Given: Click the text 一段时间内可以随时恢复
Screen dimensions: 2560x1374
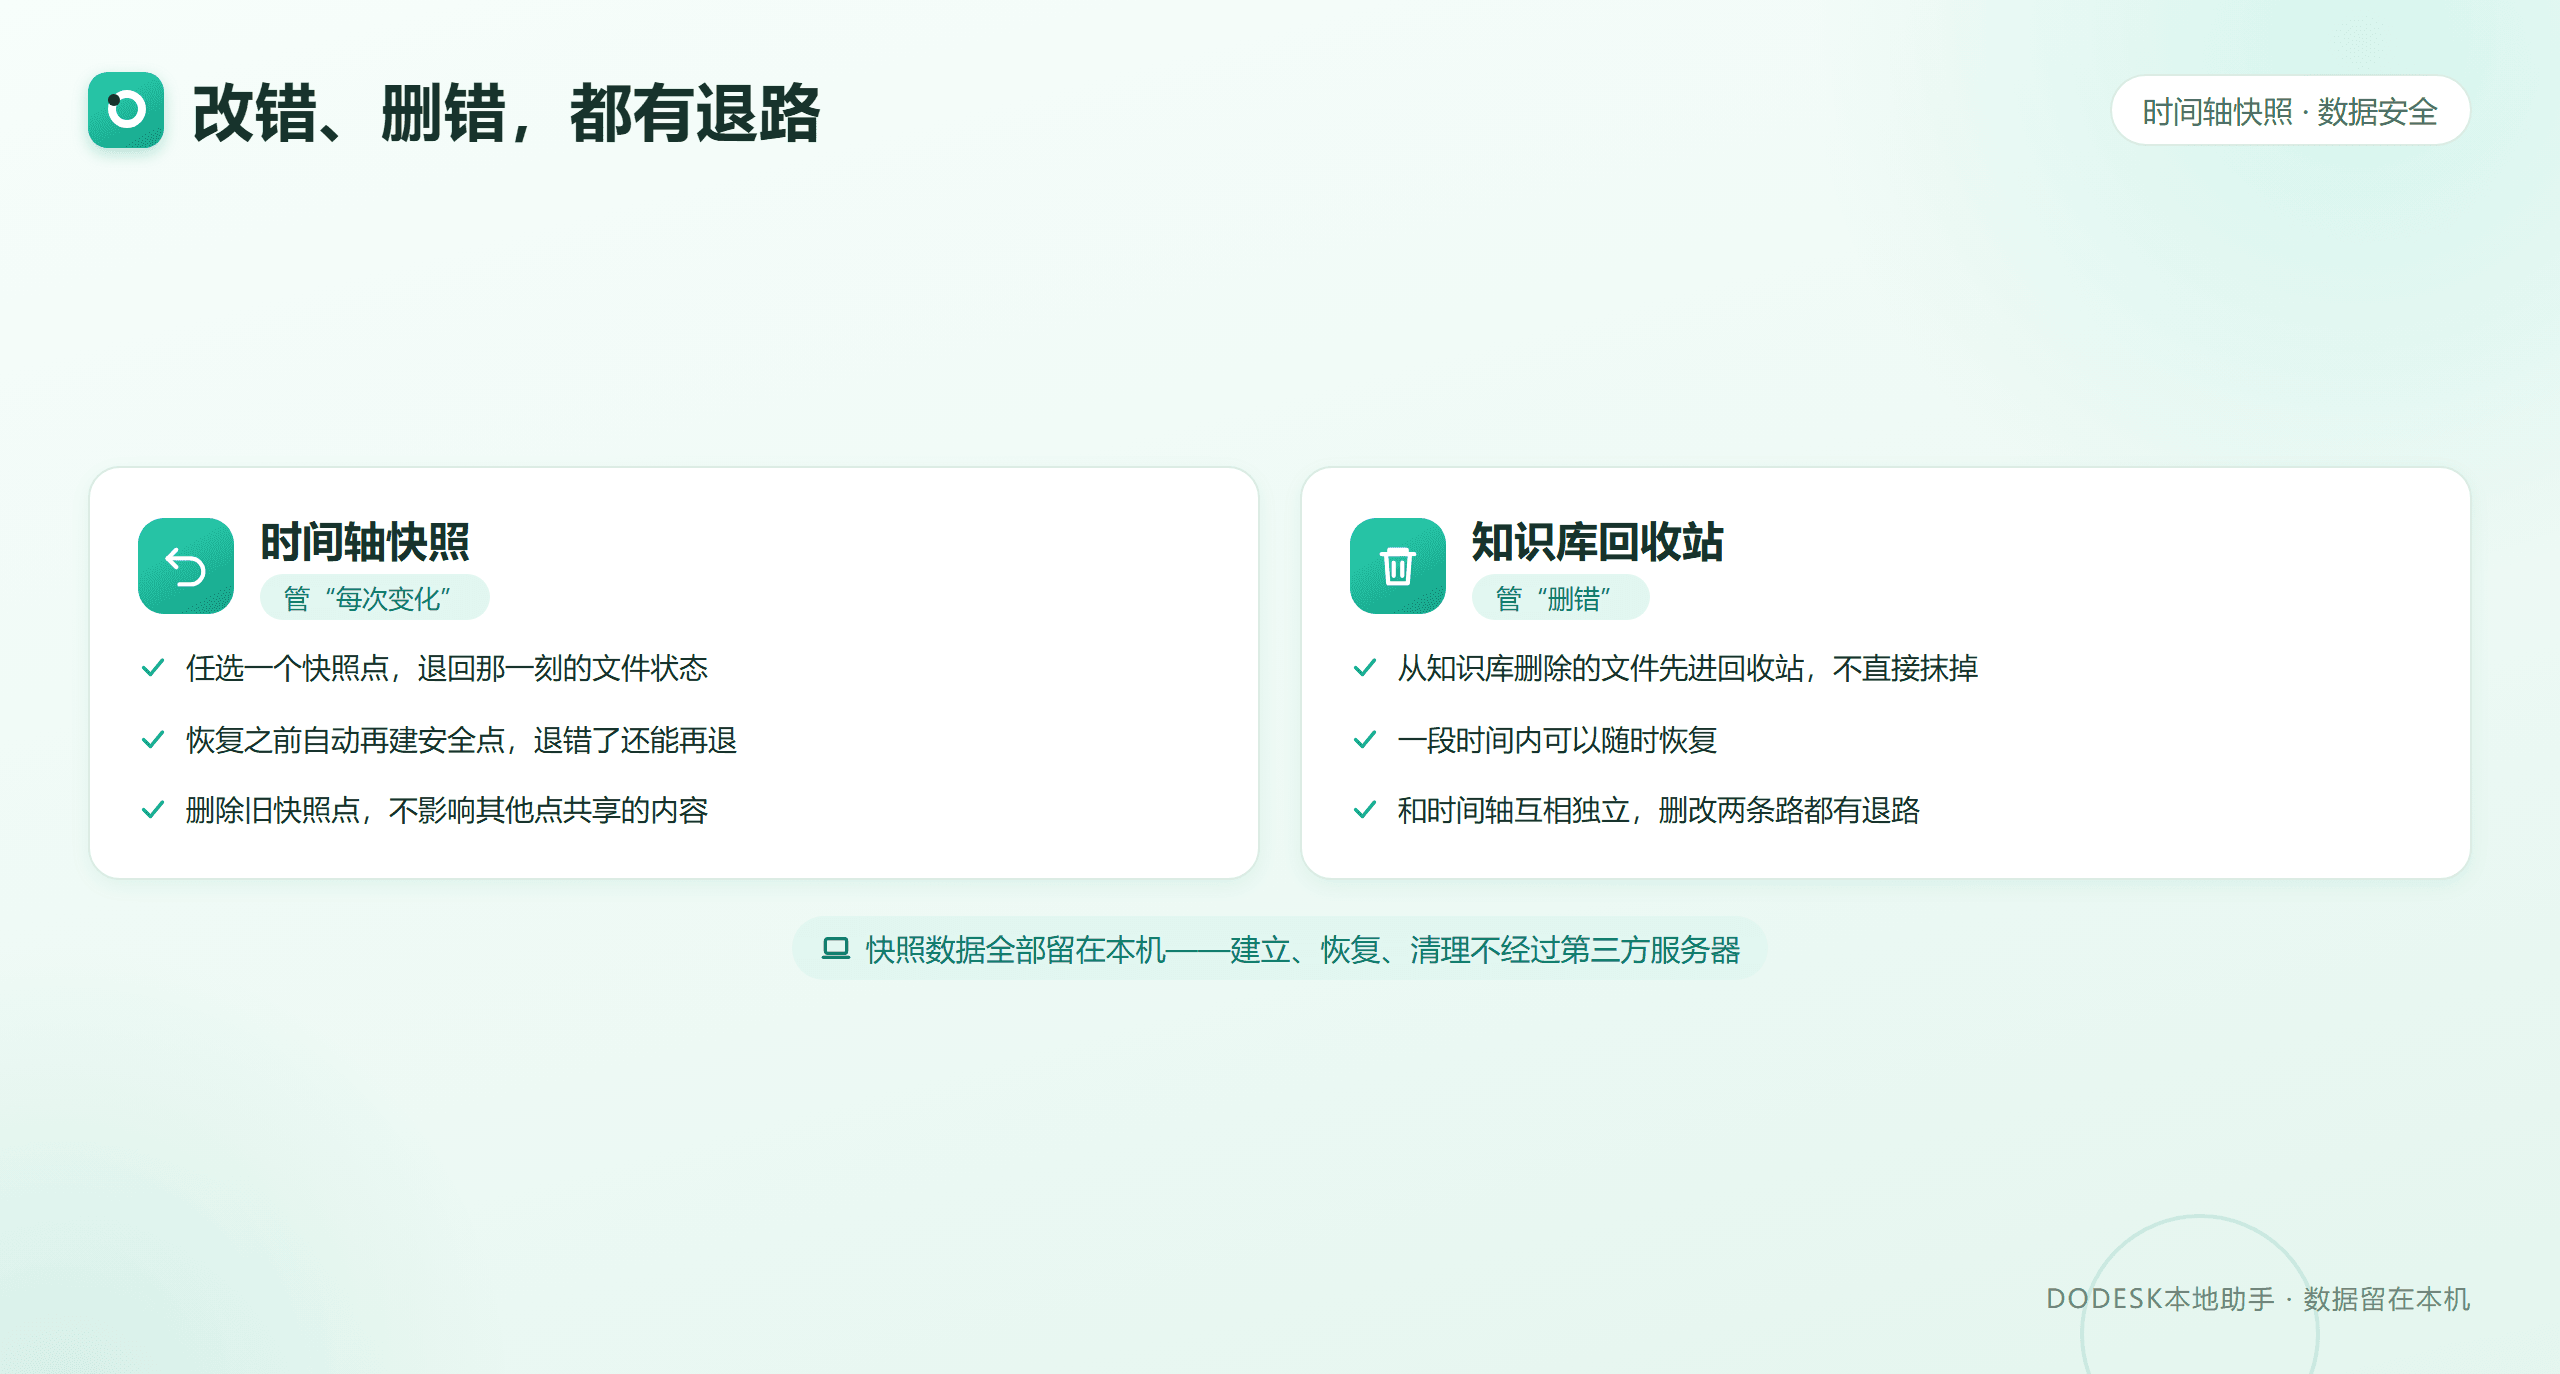Looking at the screenshot, I should [x=1557, y=740].
